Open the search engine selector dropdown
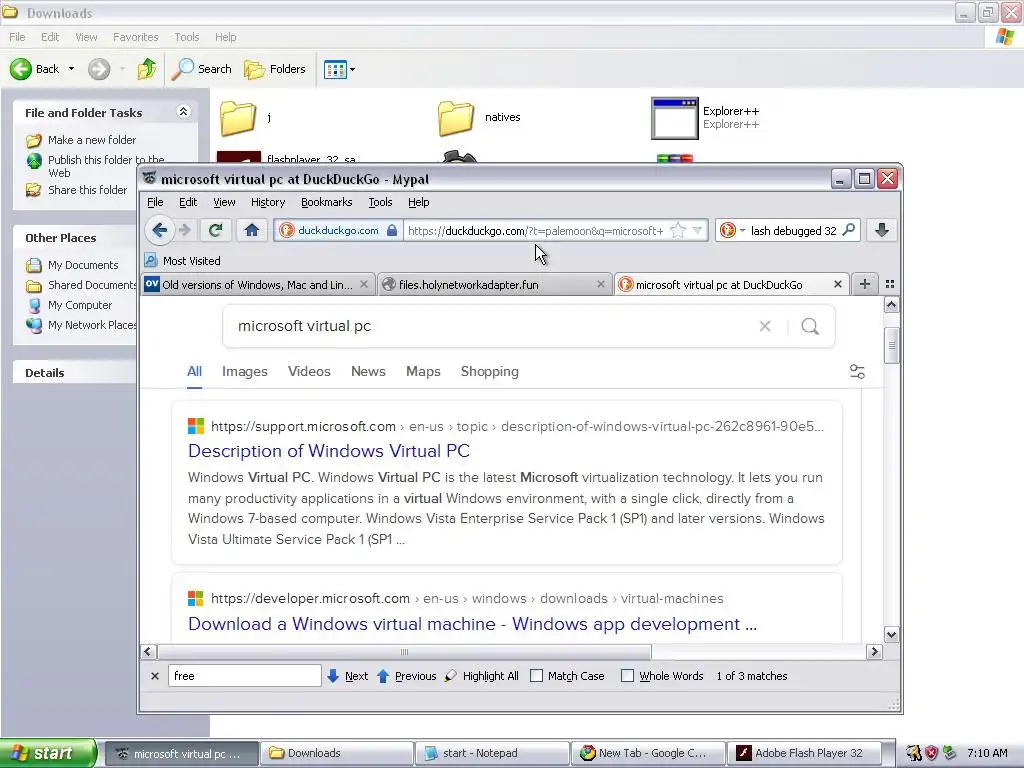The image size is (1024, 768). 732,231
